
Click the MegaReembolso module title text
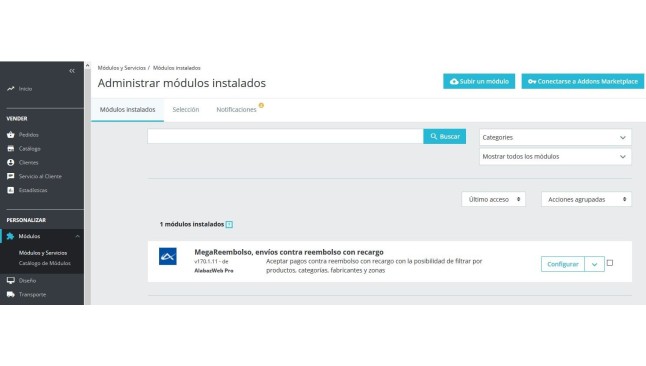289,252
